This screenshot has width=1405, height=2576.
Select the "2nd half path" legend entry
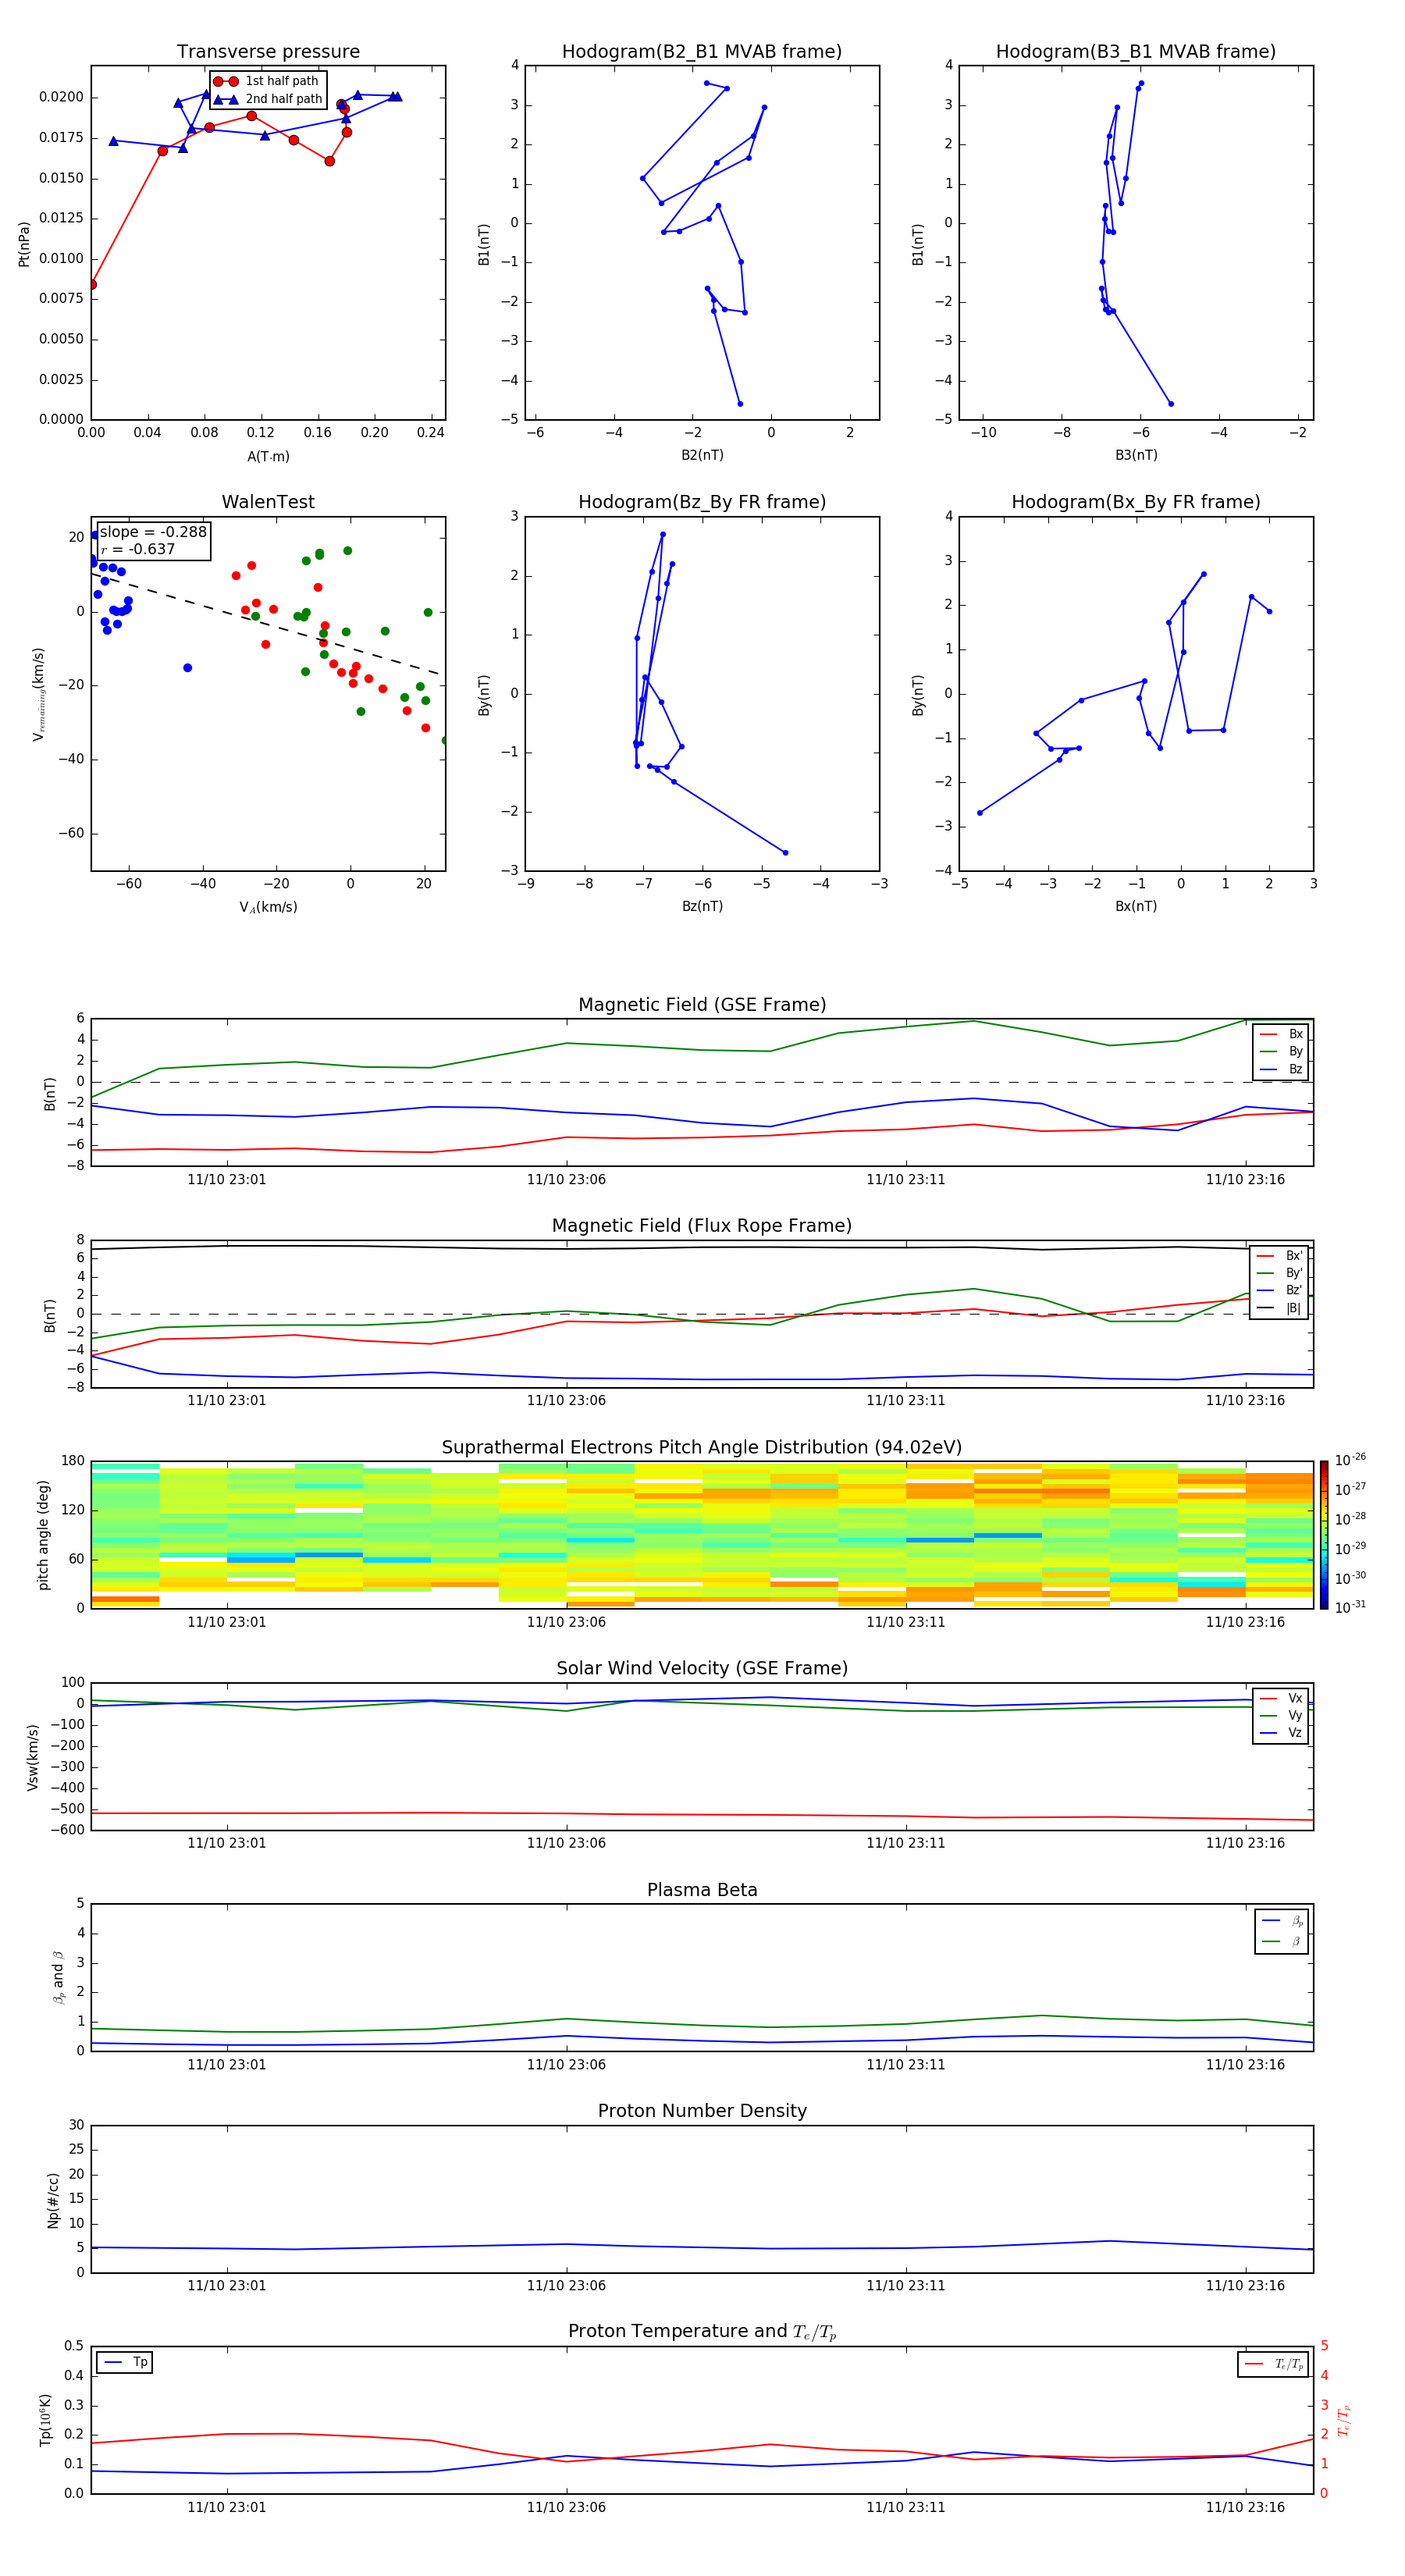pos(268,99)
